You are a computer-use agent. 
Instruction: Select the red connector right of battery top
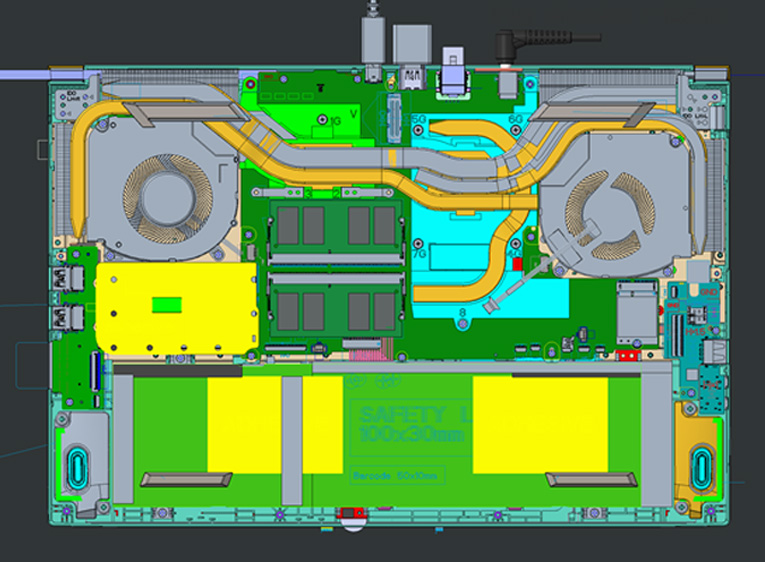point(629,354)
